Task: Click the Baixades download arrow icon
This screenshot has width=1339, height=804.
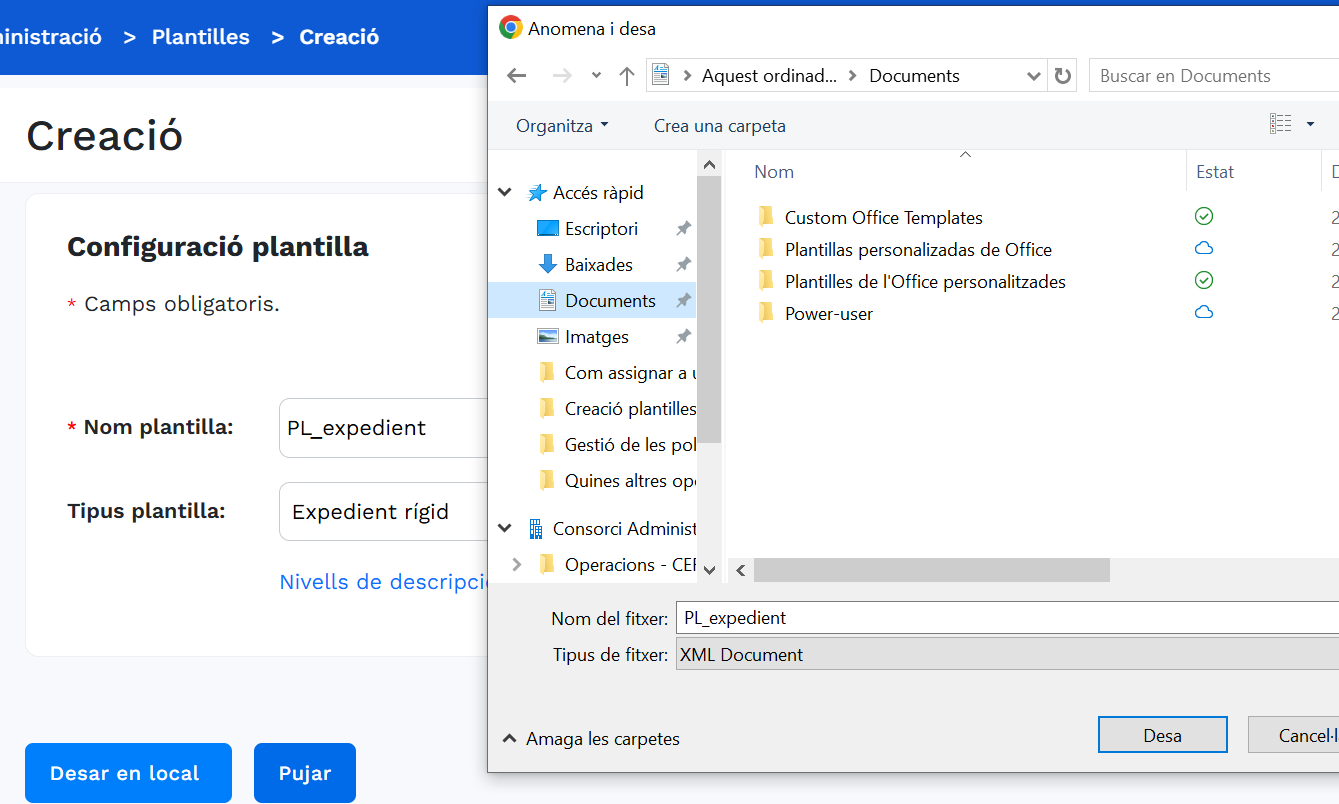Action: tap(548, 265)
